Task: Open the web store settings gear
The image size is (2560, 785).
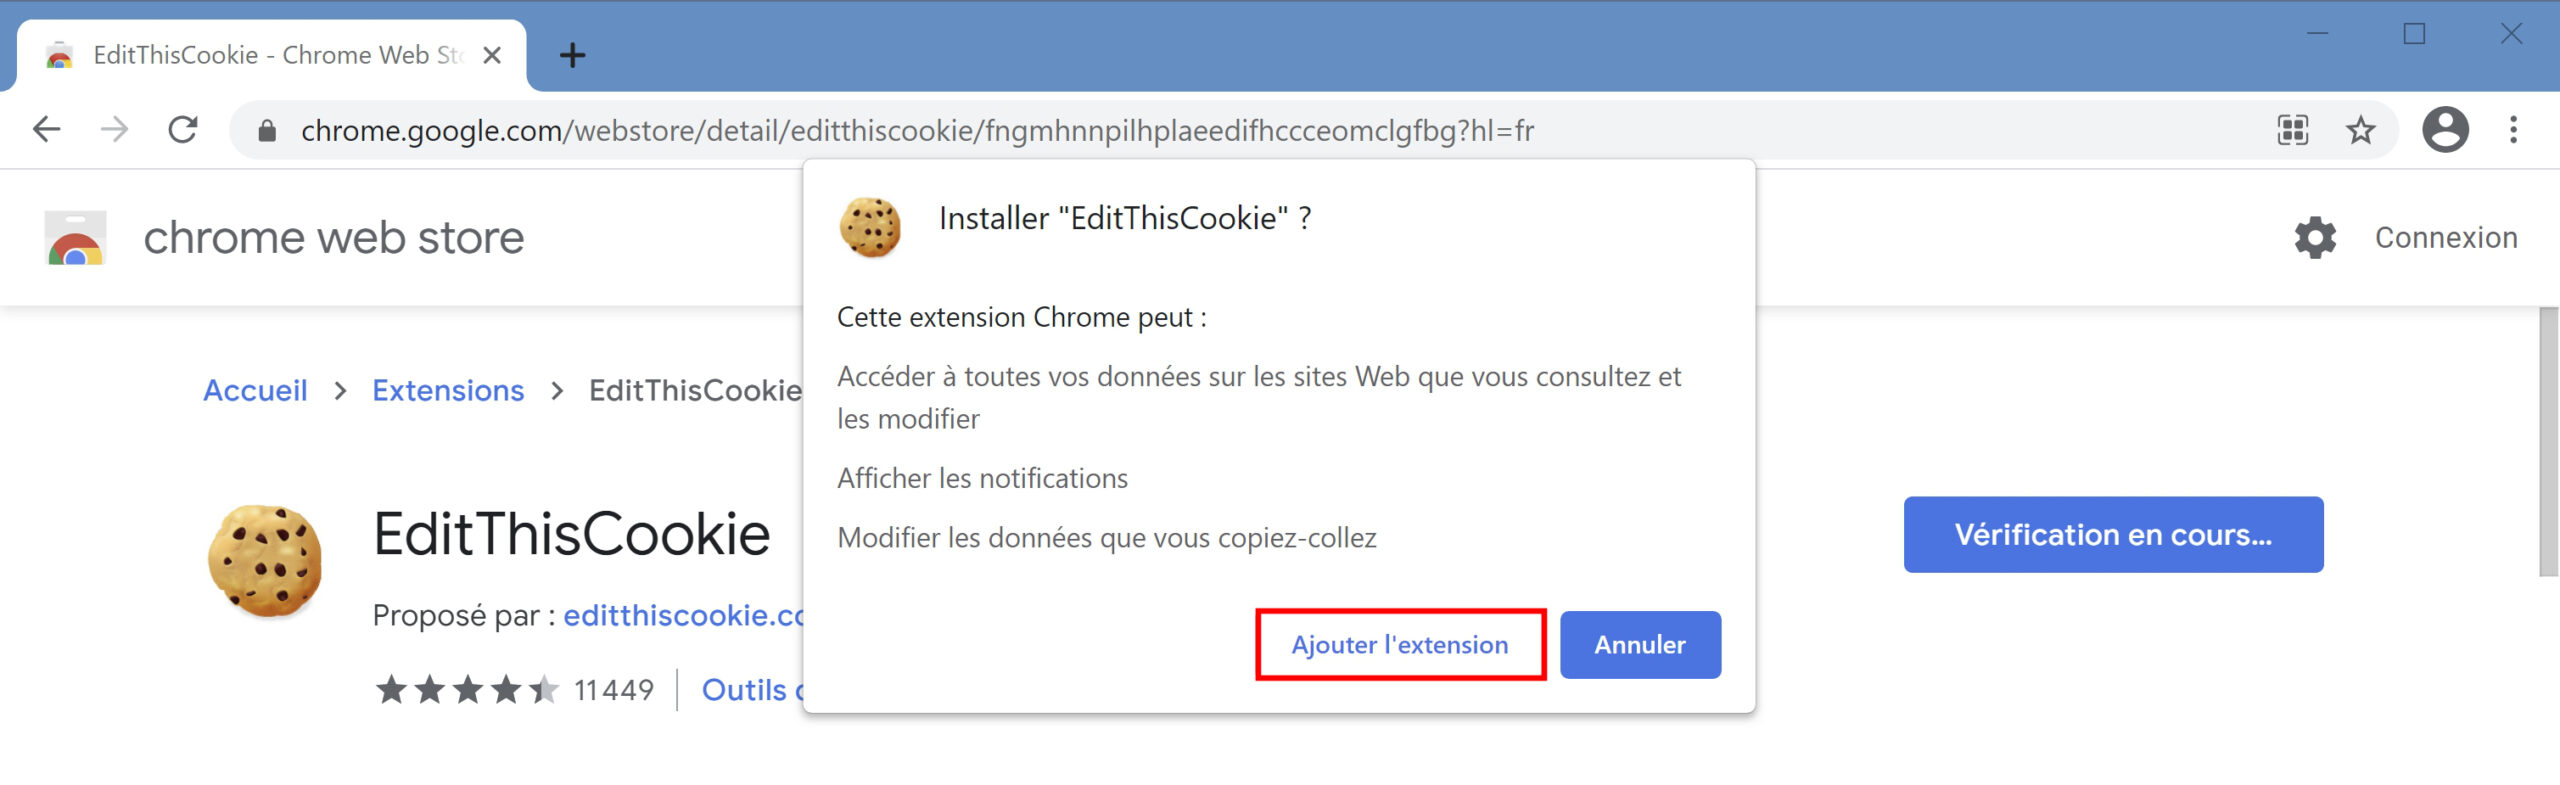Action: [x=2315, y=238]
